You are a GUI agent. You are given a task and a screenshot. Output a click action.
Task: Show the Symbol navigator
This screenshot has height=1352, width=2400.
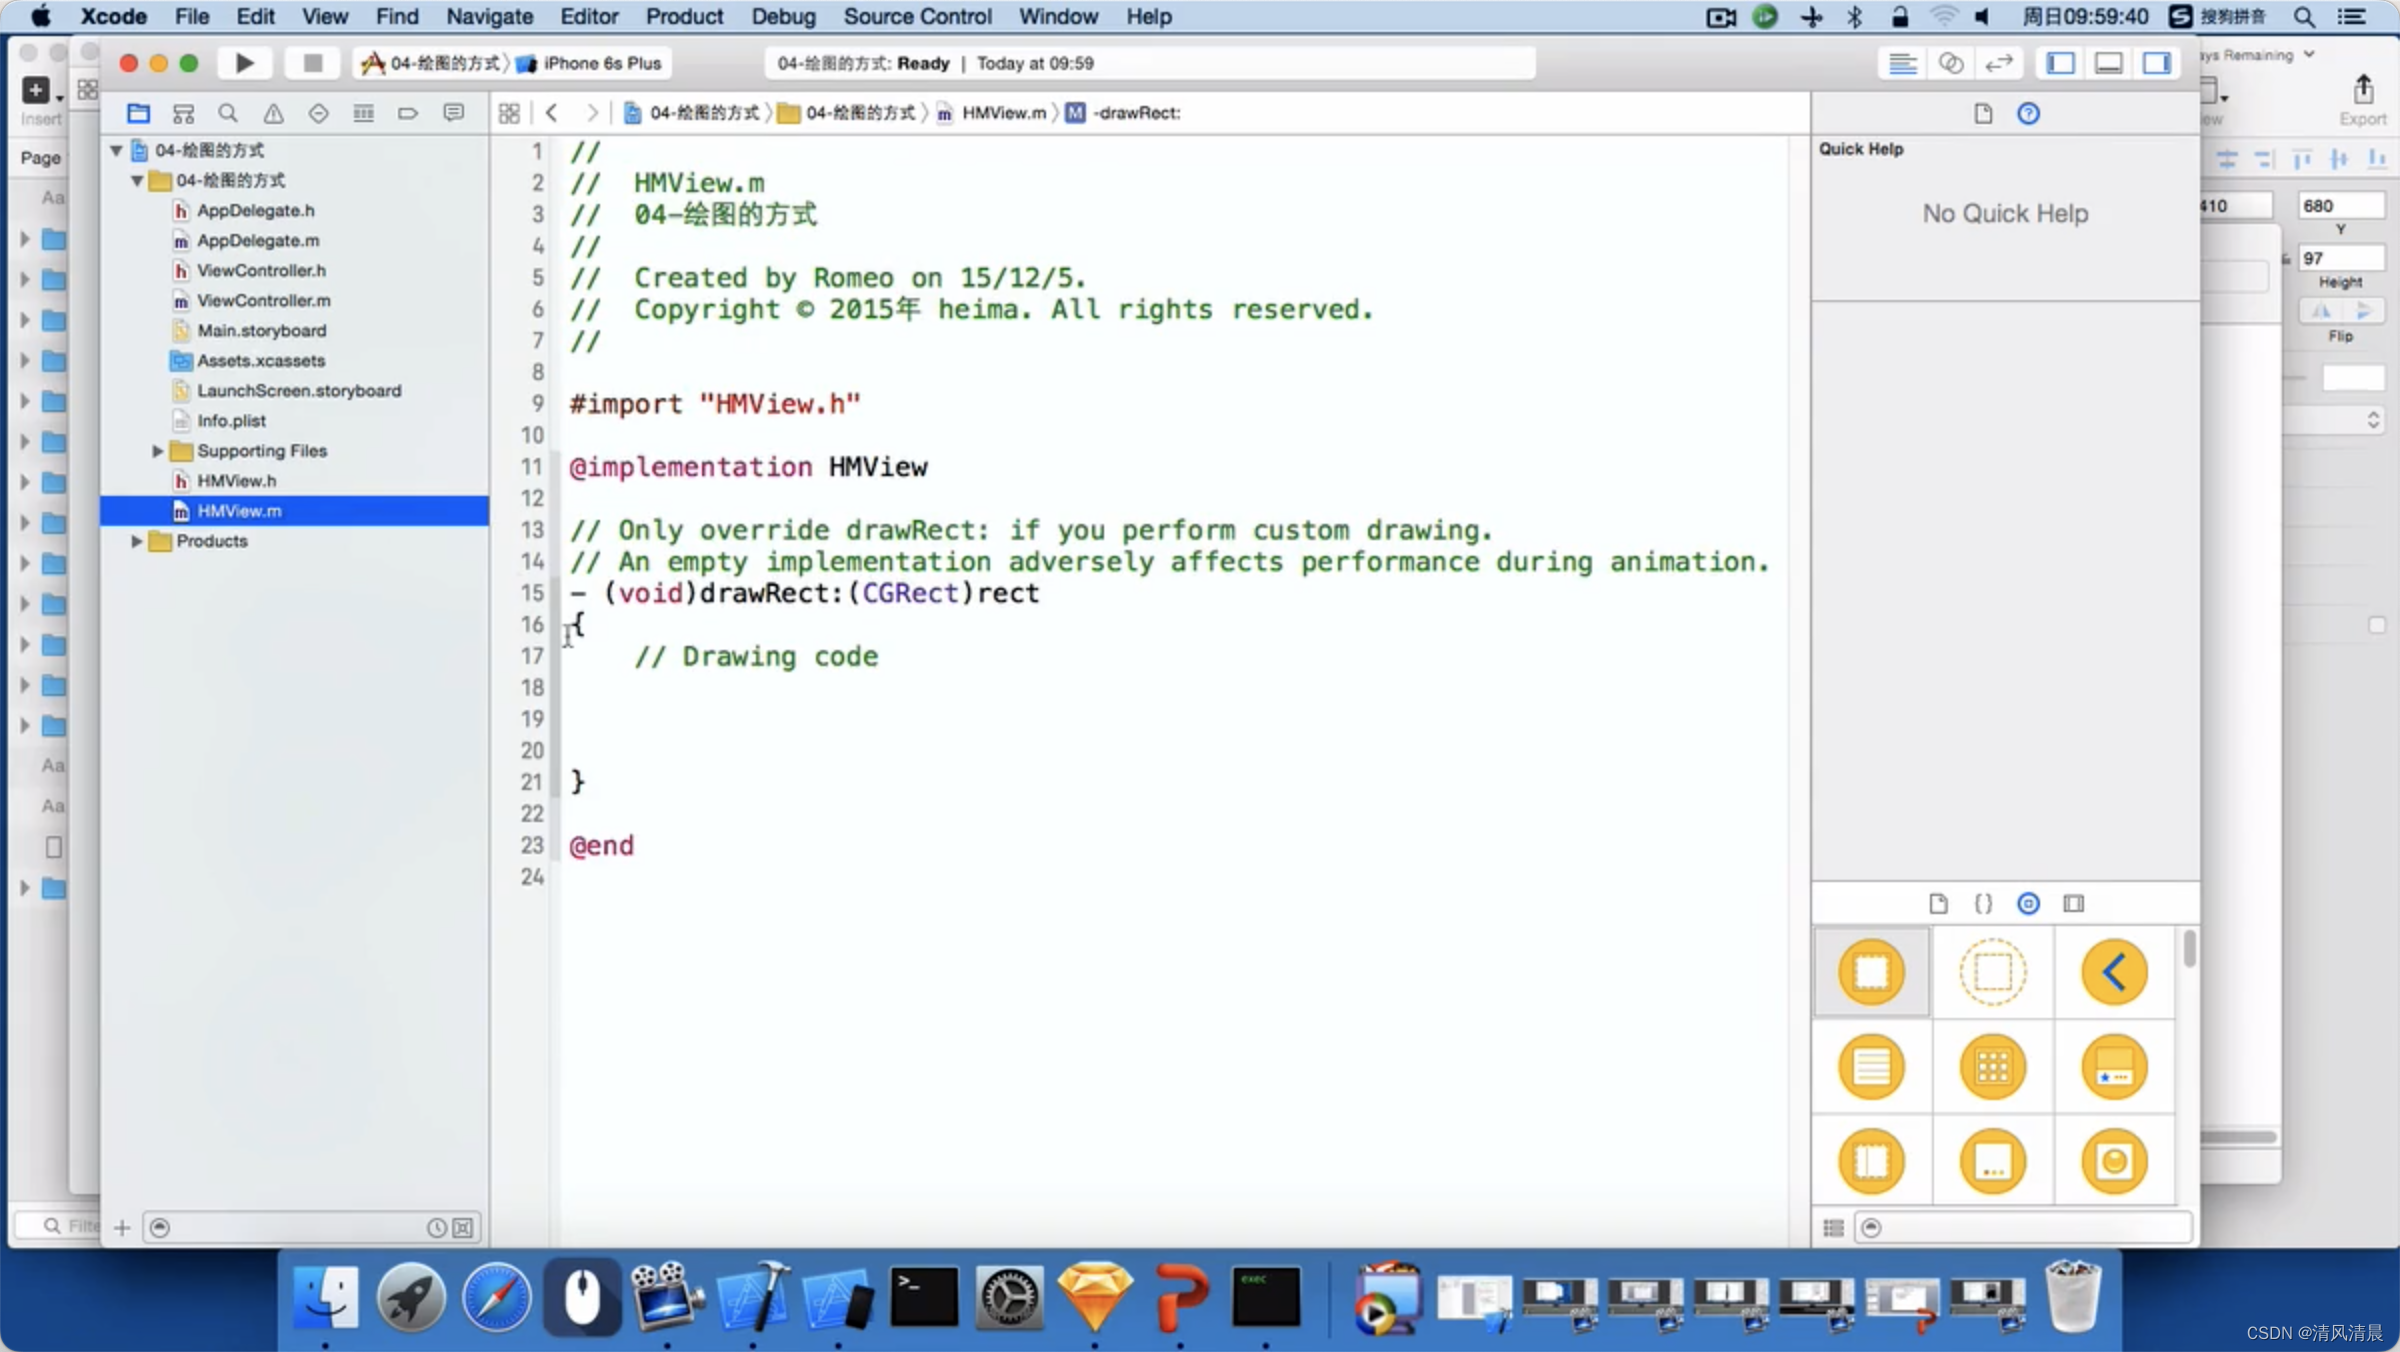(183, 113)
